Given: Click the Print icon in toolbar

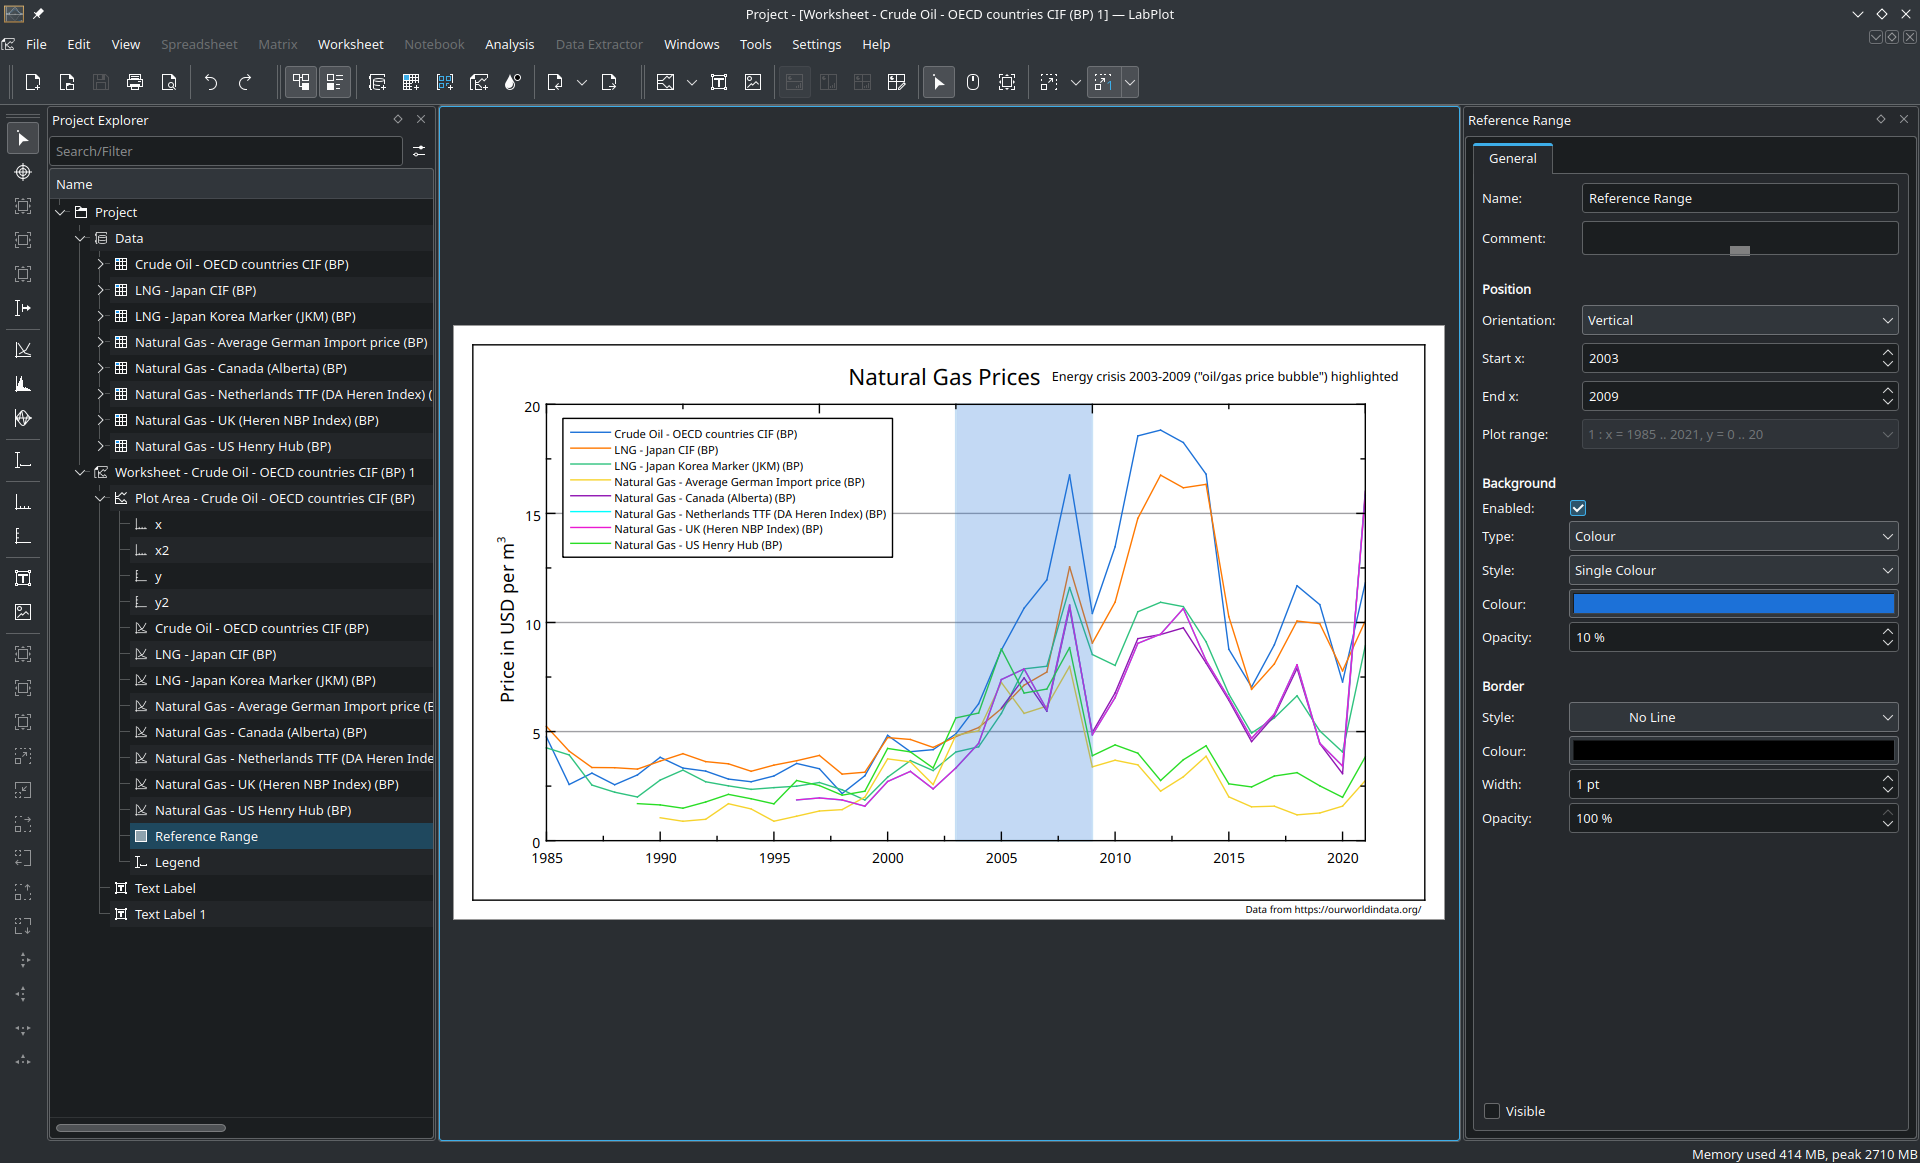Looking at the screenshot, I should point(135,82).
